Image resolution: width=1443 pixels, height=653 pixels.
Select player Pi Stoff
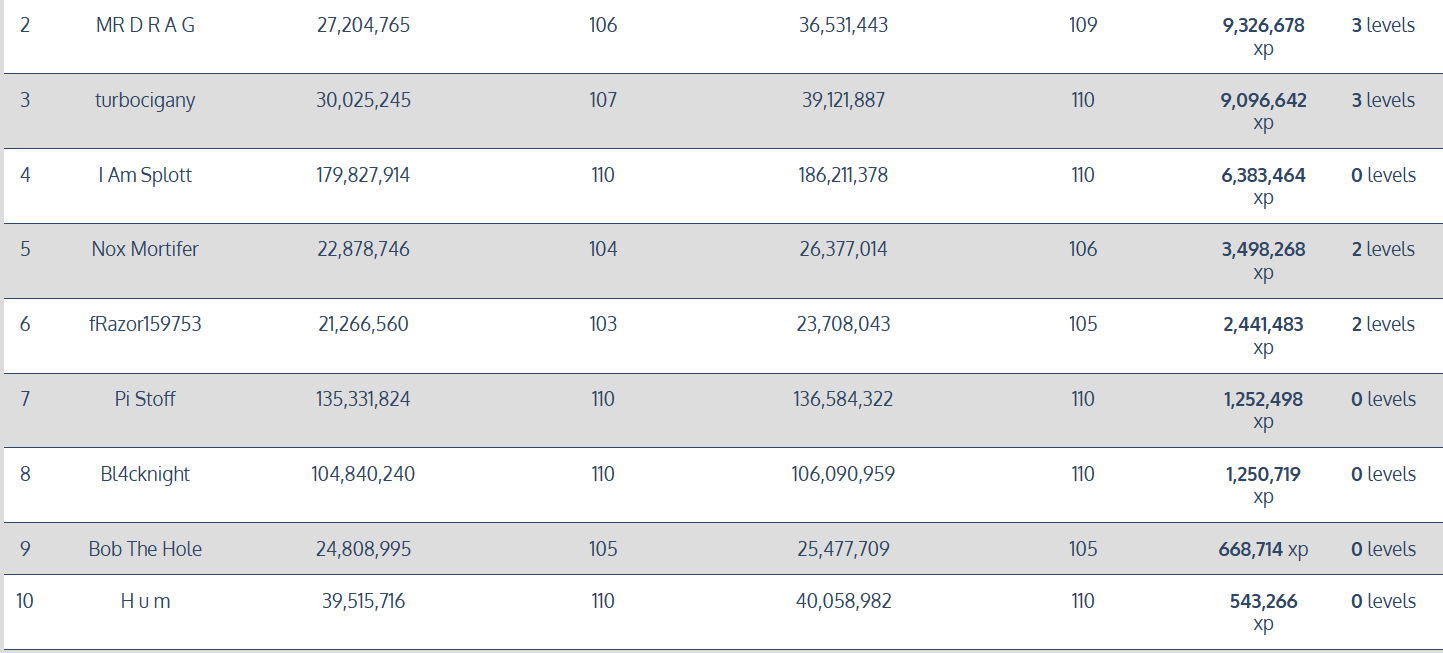pos(145,400)
